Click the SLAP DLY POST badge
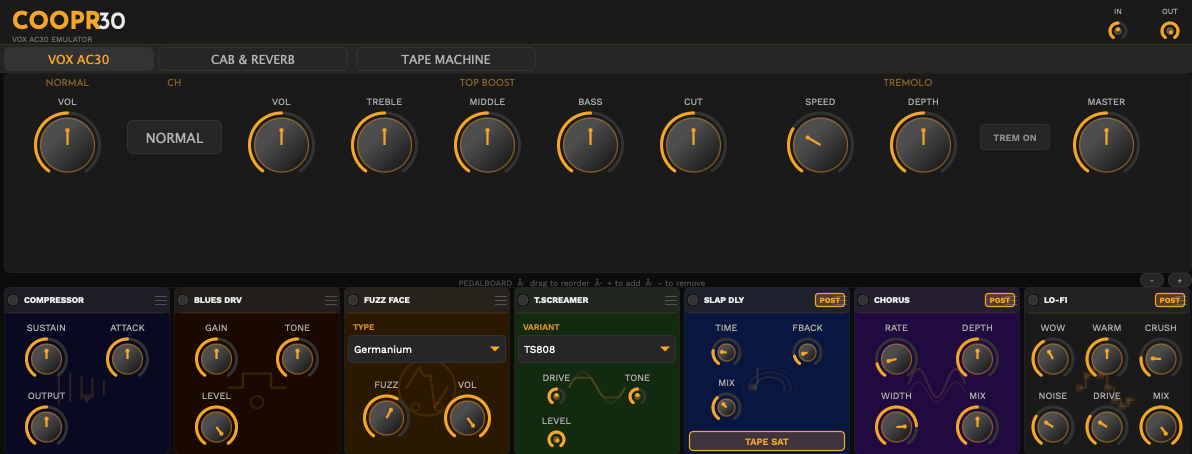Viewport: 1192px width, 454px height. point(830,300)
